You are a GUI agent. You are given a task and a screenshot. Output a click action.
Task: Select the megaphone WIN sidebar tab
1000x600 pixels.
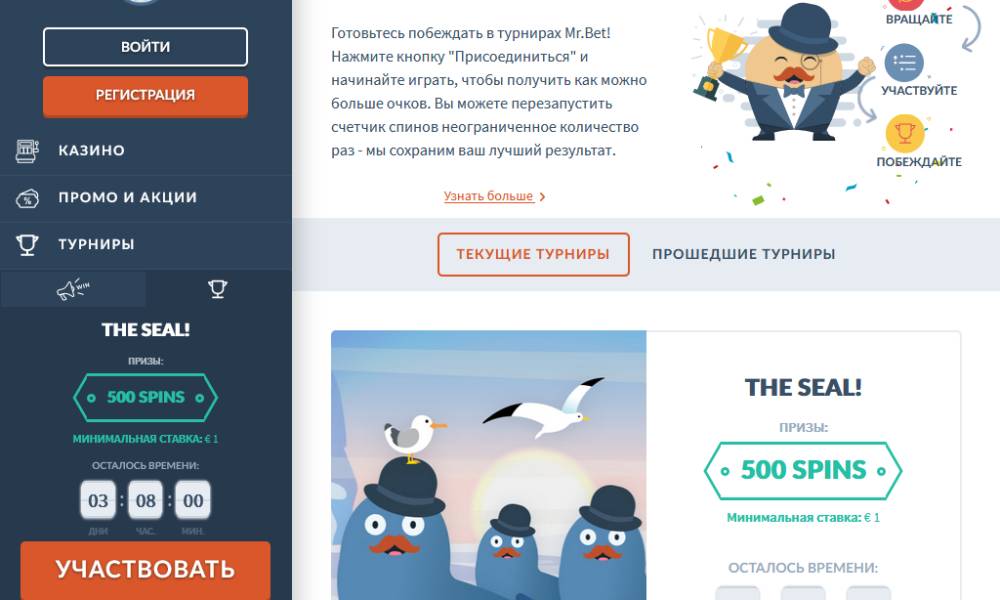pyautogui.click(x=73, y=289)
